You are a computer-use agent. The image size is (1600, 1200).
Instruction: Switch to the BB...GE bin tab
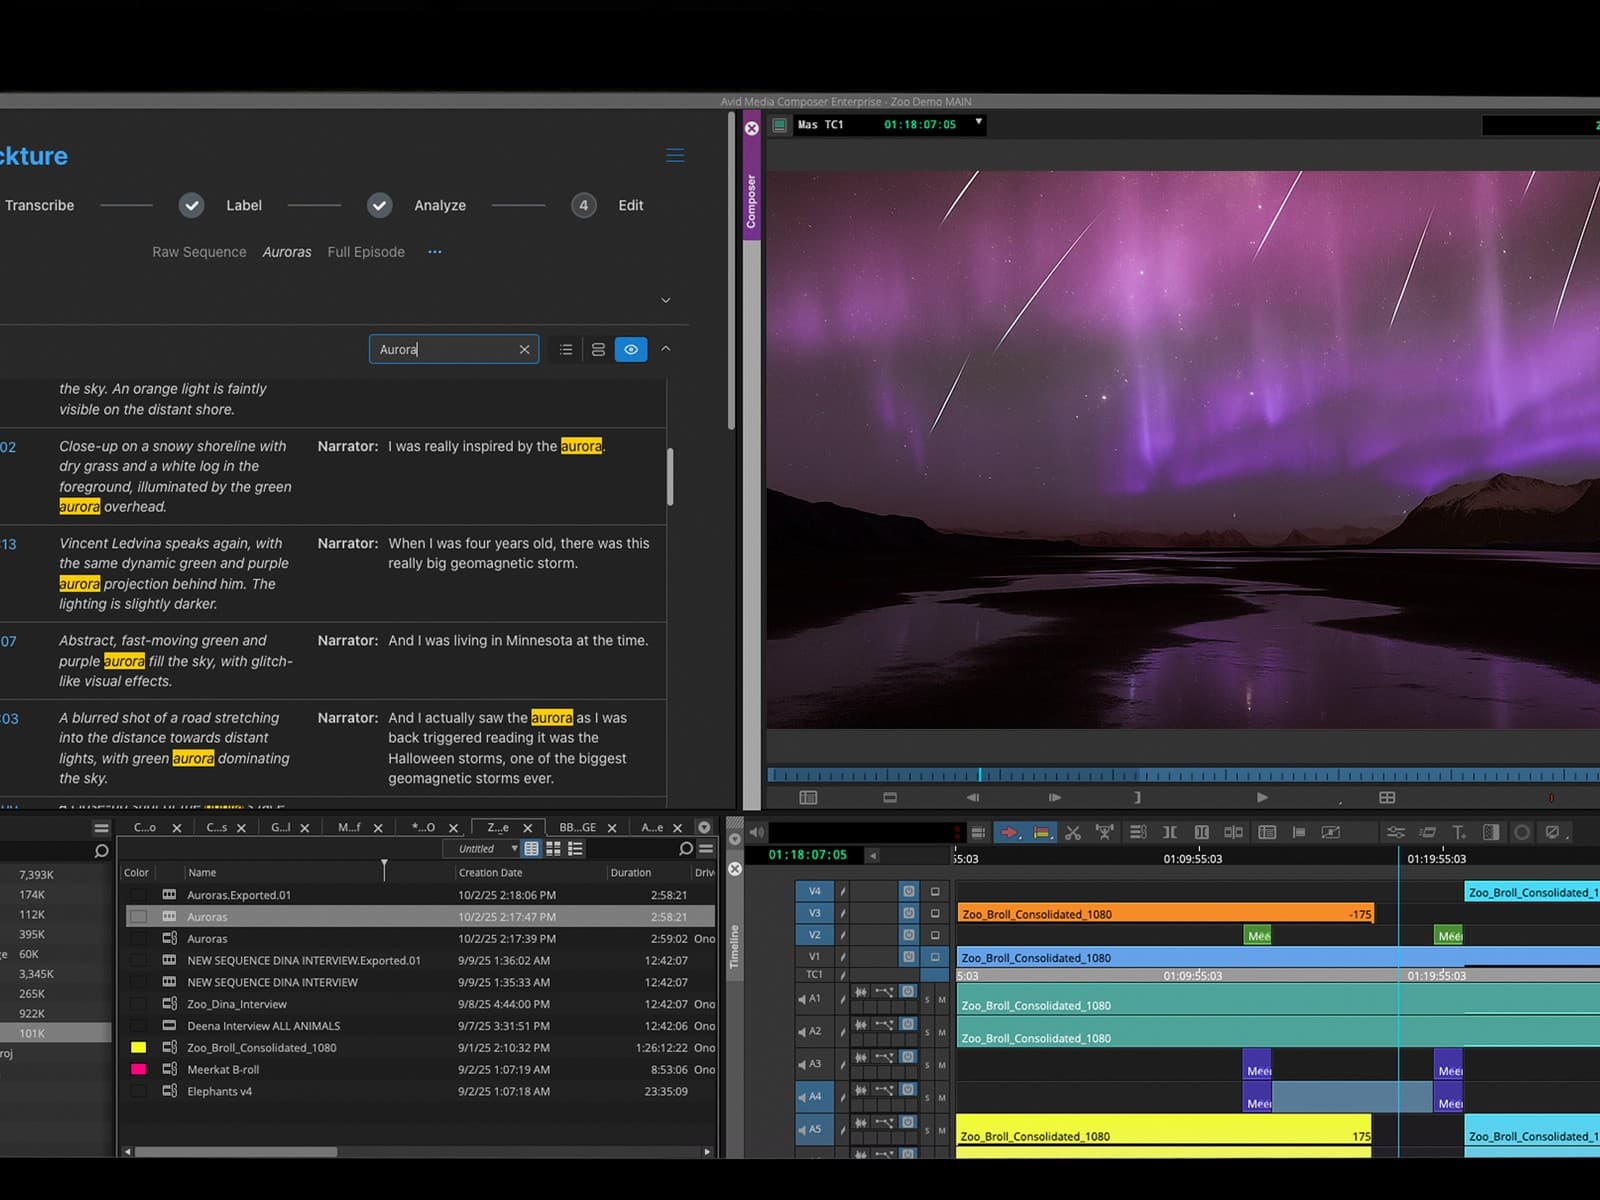point(577,827)
